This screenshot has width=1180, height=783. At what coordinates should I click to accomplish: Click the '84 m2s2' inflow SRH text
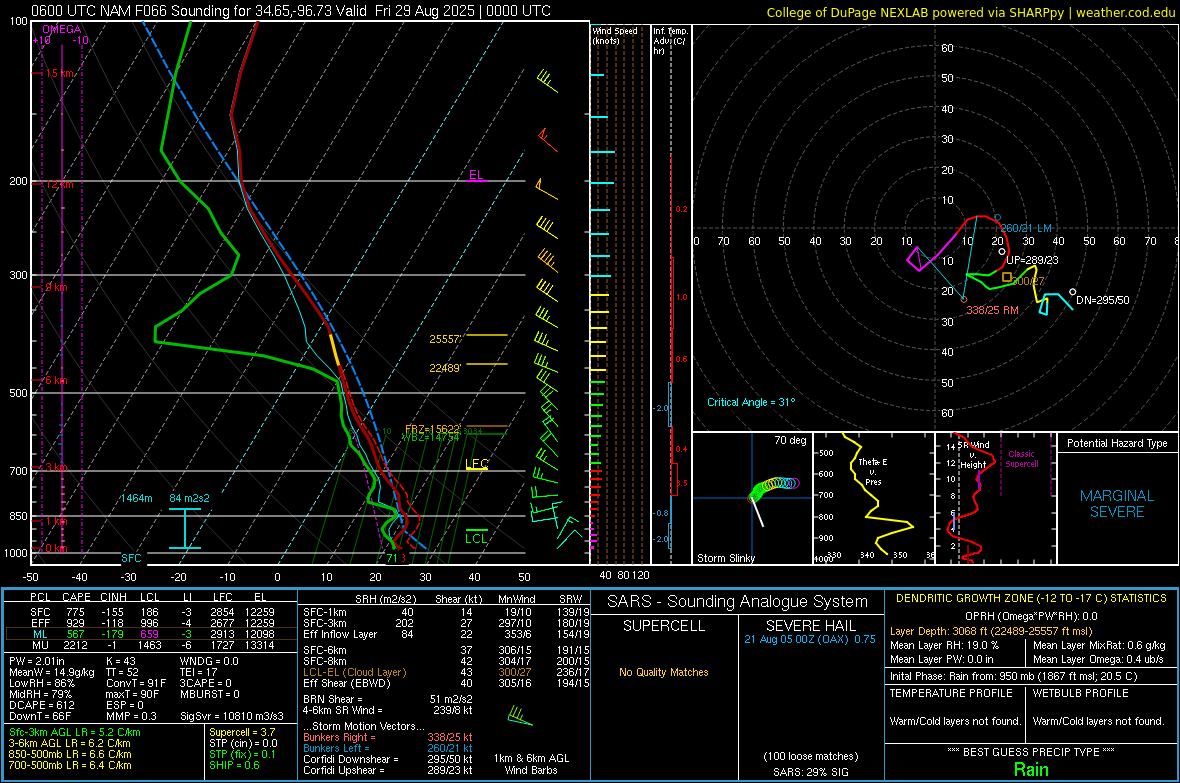190,498
